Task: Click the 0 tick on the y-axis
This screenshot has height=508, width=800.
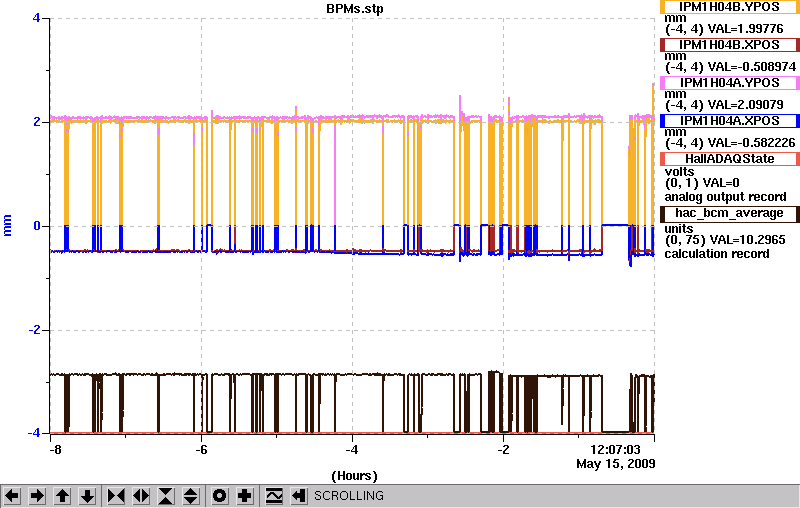Action: (x=36, y=225)
